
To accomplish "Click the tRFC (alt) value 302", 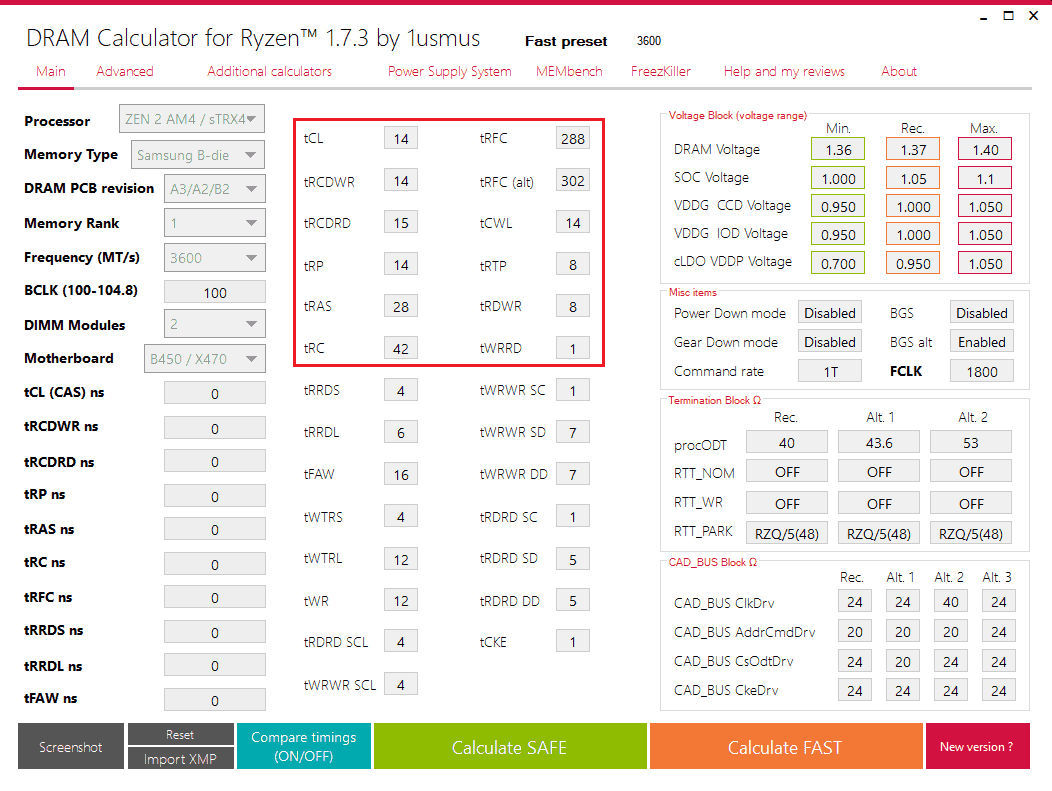I will pos(573,180).
